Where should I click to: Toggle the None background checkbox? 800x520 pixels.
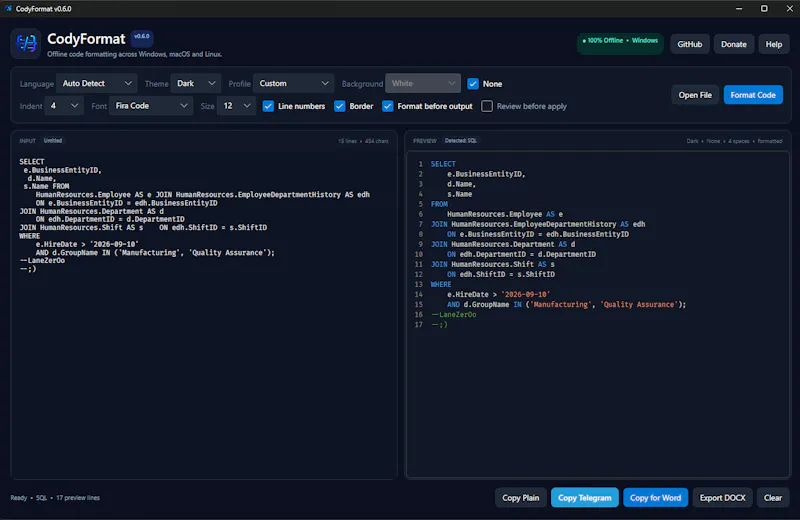point(473,84)
